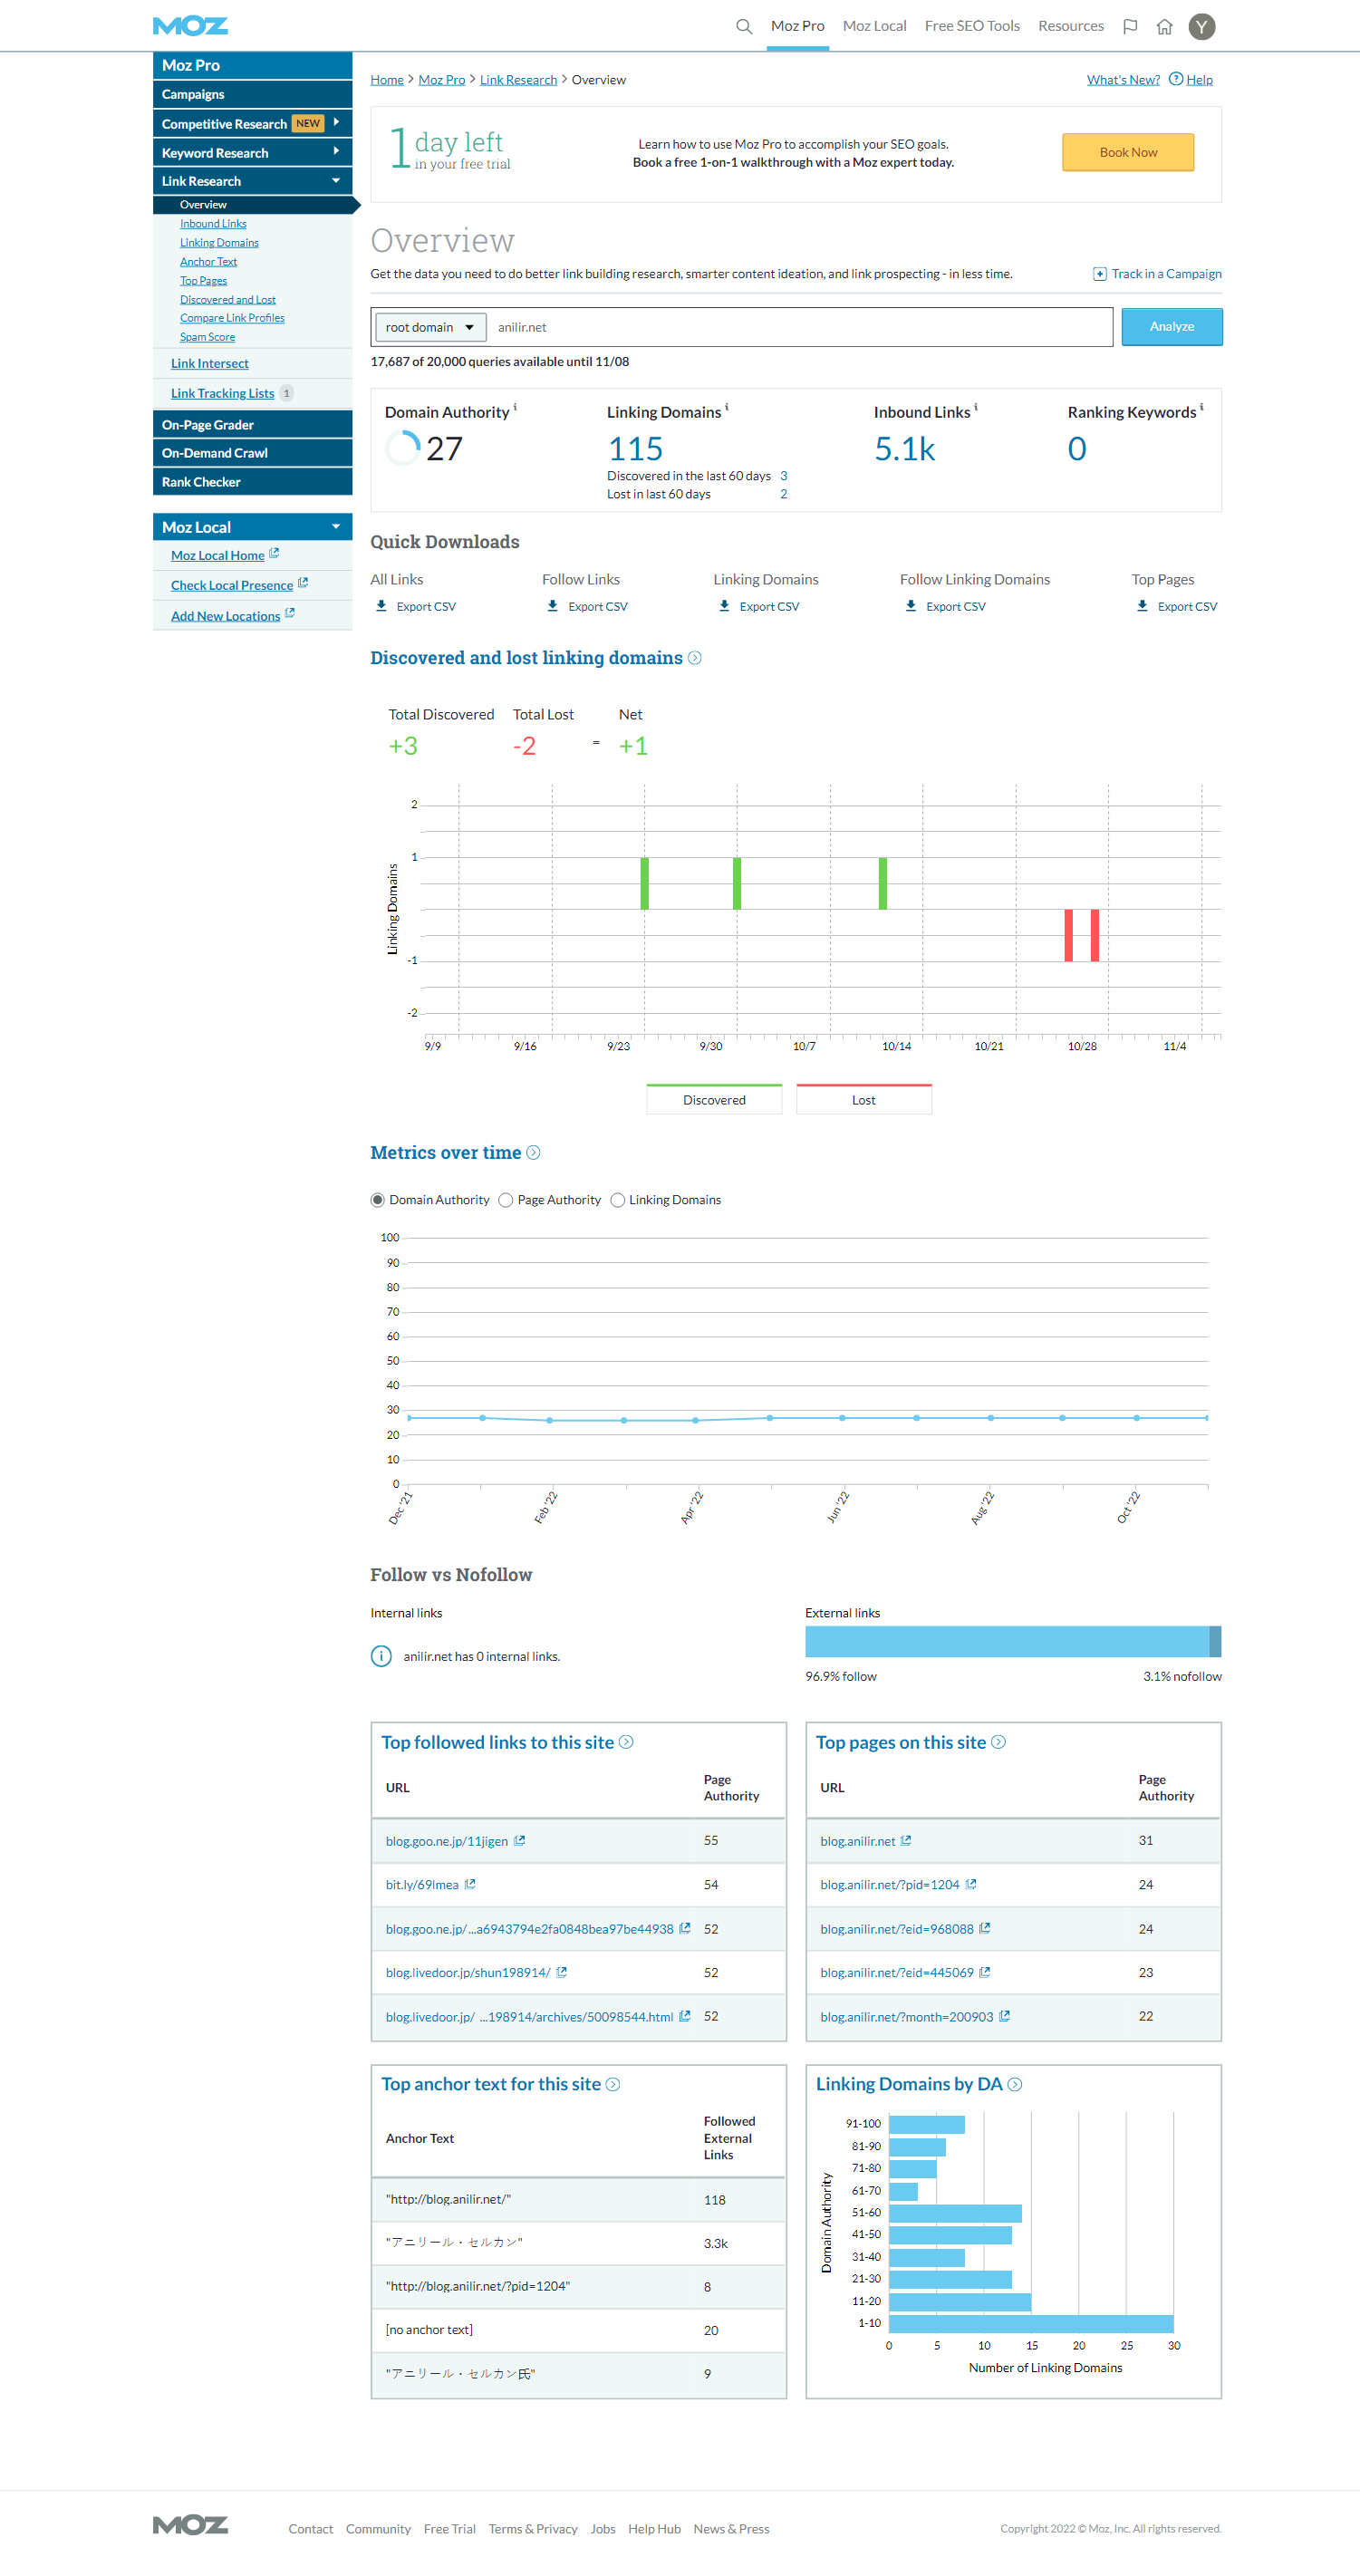This screenshot has height=2576, width=1360.
Task: Open the Spam Score sidebar link
Action: (207, 337)
